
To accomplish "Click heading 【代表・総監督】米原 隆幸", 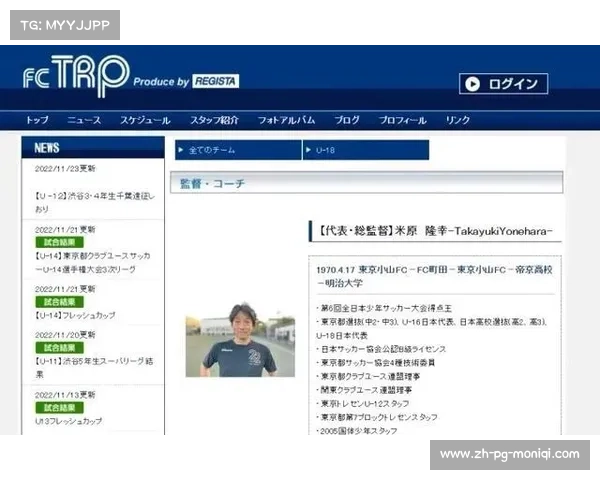I will (x=435, y=231).
